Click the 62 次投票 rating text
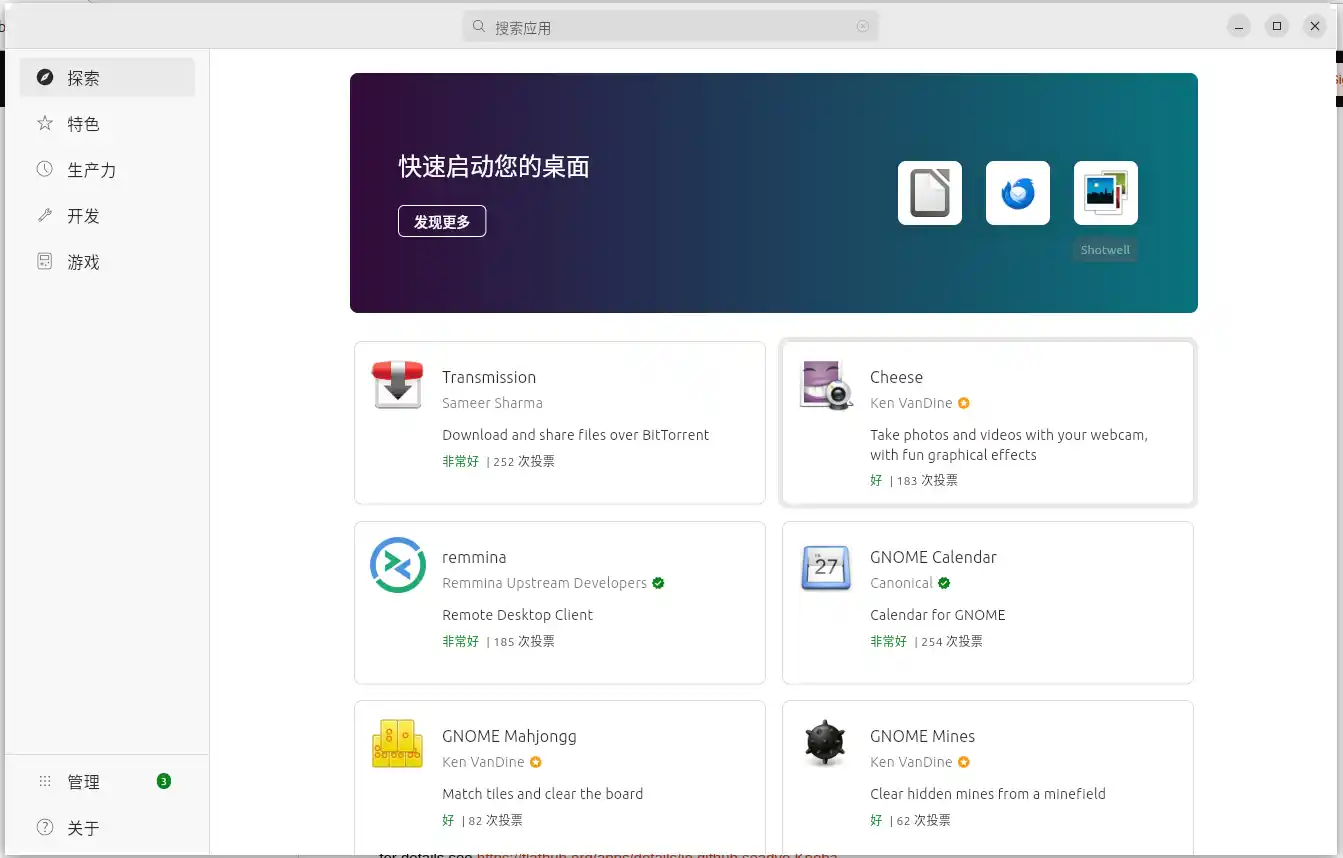Image resolution: width=1343 pixels, height=858 pixels. pos(923,820)
